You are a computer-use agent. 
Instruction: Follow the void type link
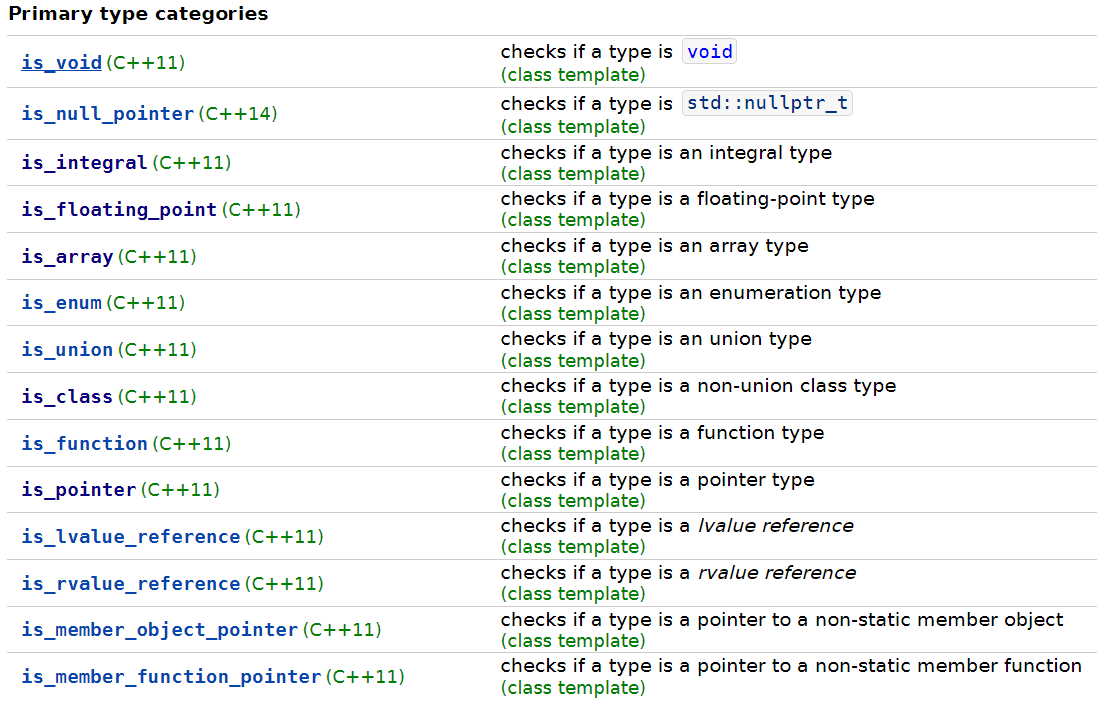[709, 51]
